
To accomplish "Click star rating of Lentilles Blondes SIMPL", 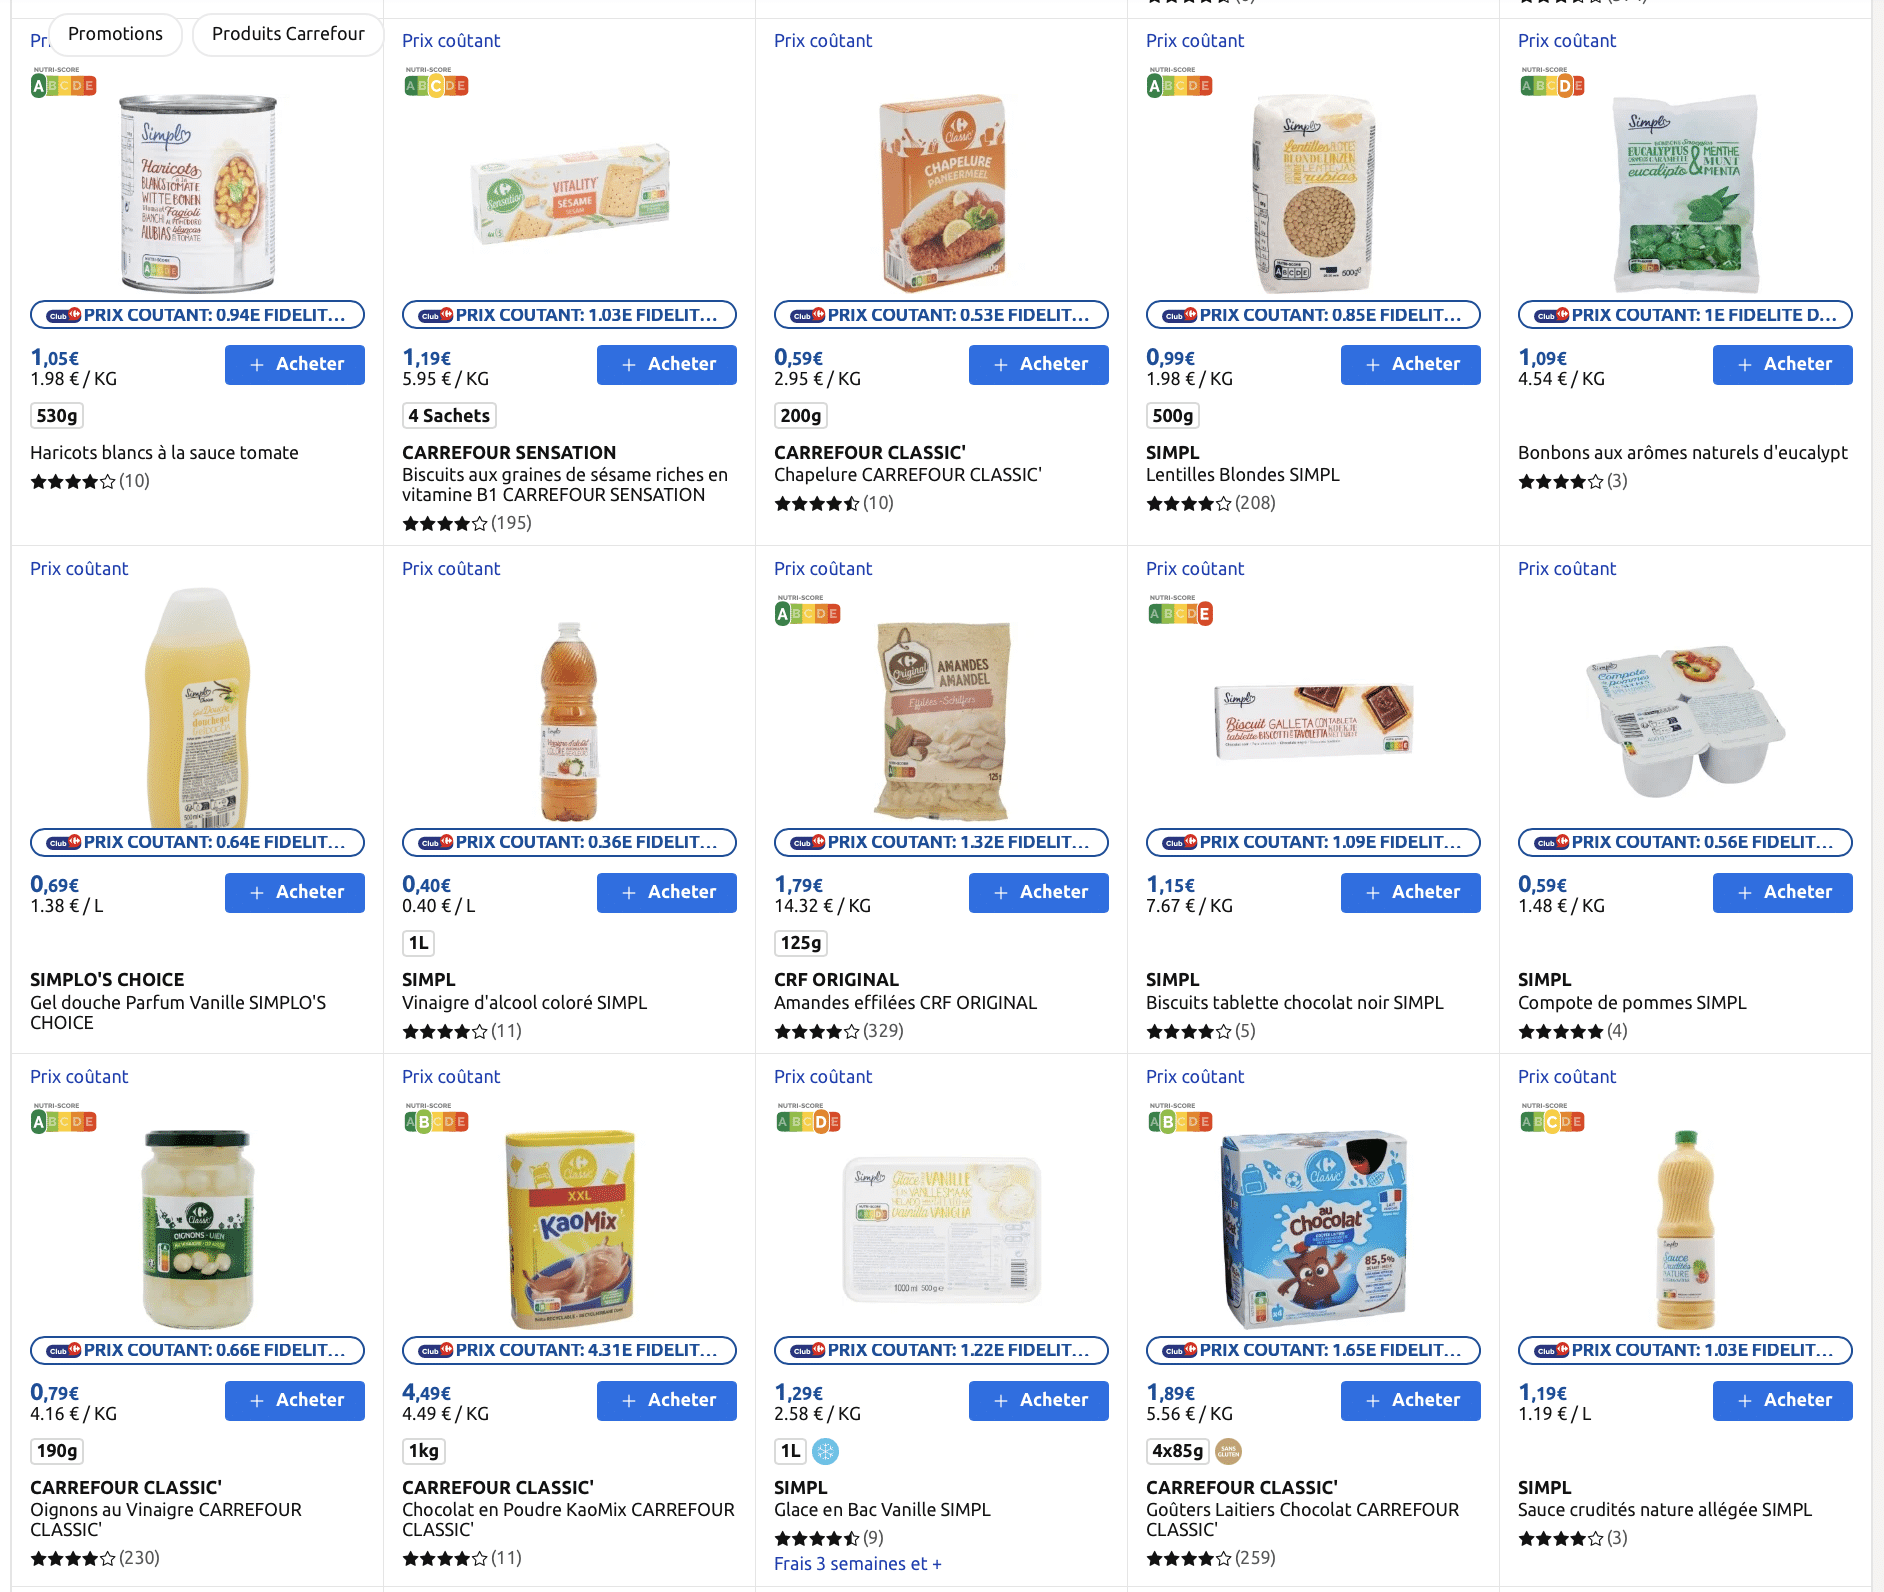I will [x=1189, y=504].
